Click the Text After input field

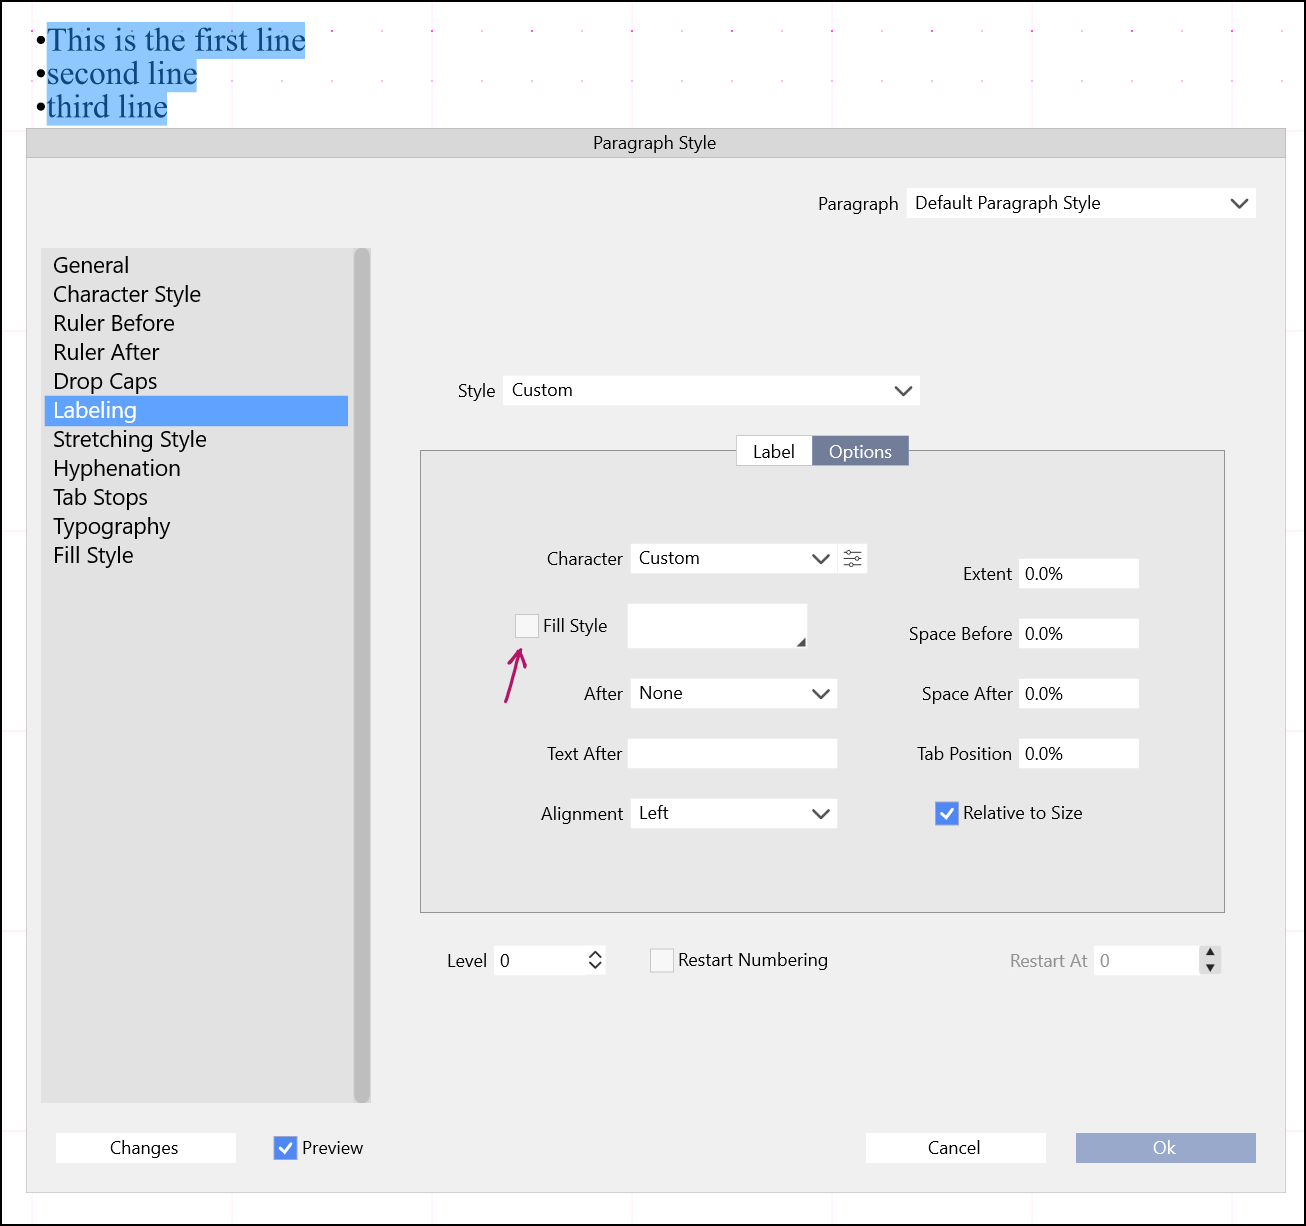coord(733,753)
